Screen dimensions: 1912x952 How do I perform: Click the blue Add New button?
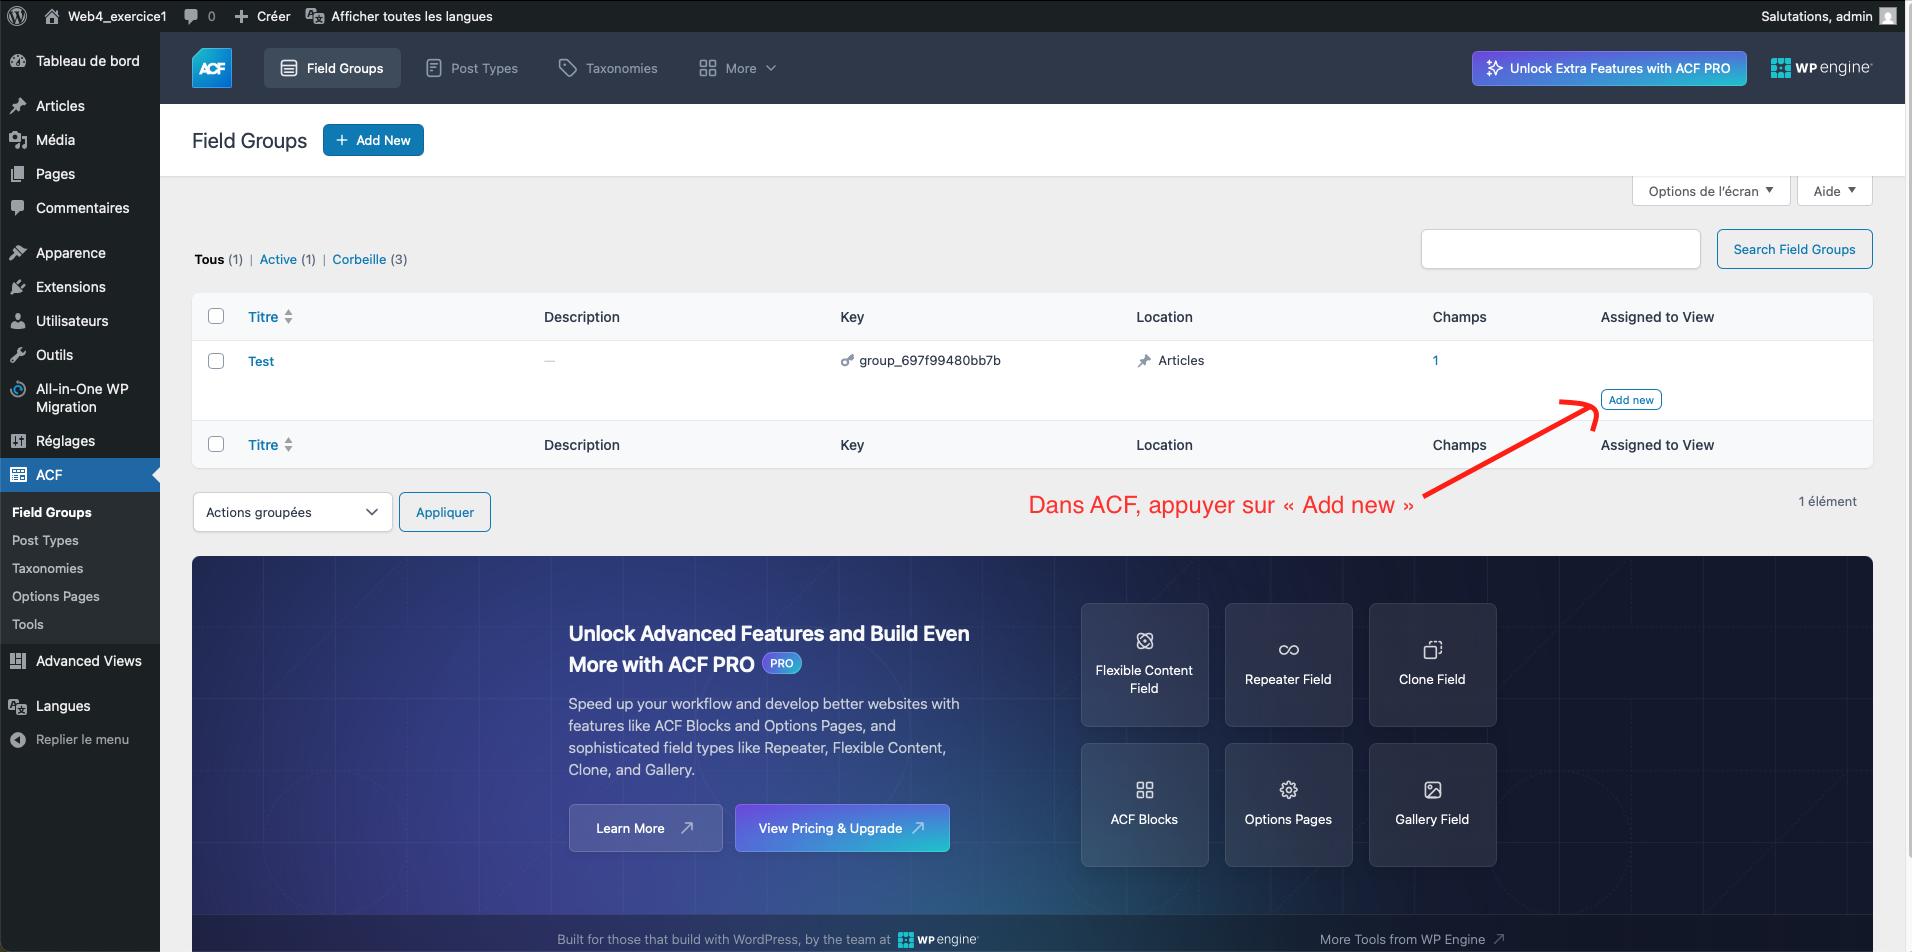click(x=373, y=140)
